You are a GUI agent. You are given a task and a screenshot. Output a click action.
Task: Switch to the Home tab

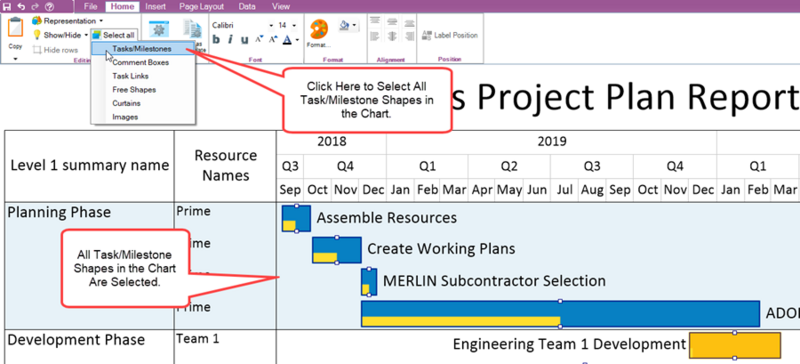coord(122,7)
